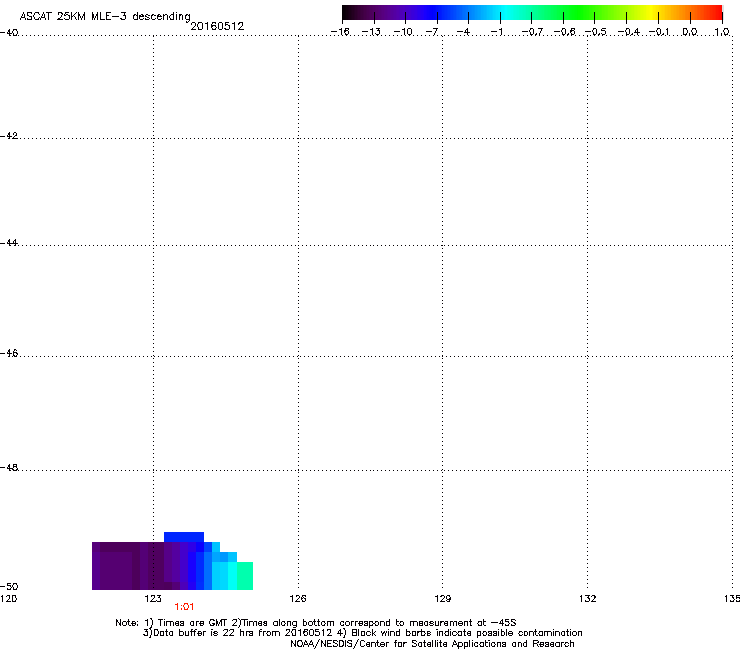740x650 pixels.
Task: Click the -16 colorbar label
Action: pos(340,32)
